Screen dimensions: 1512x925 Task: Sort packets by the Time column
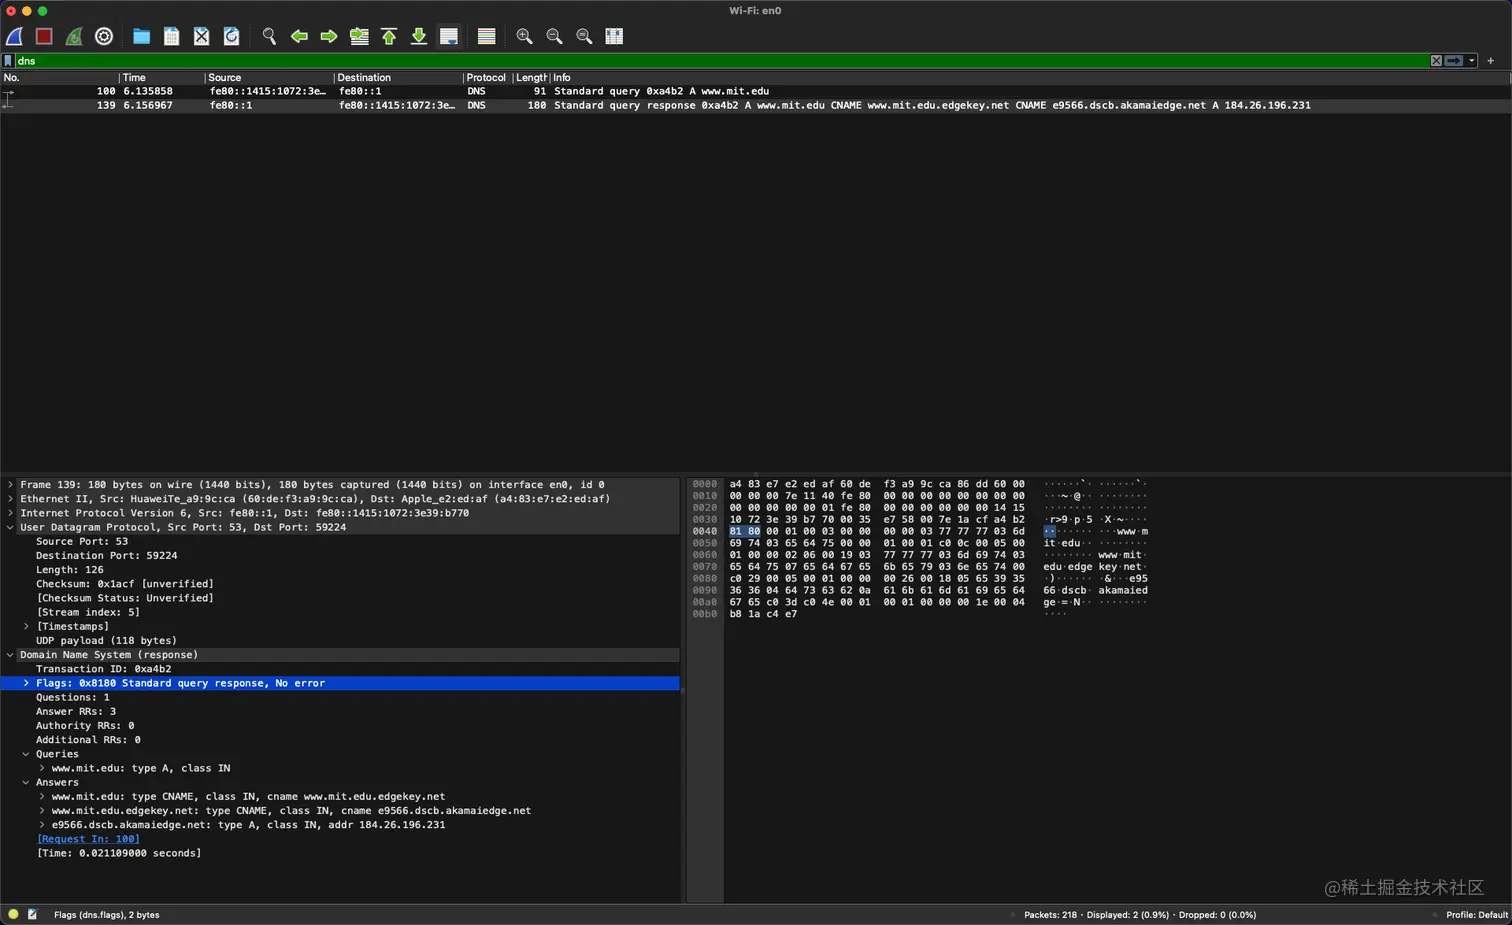click(161, 77)
